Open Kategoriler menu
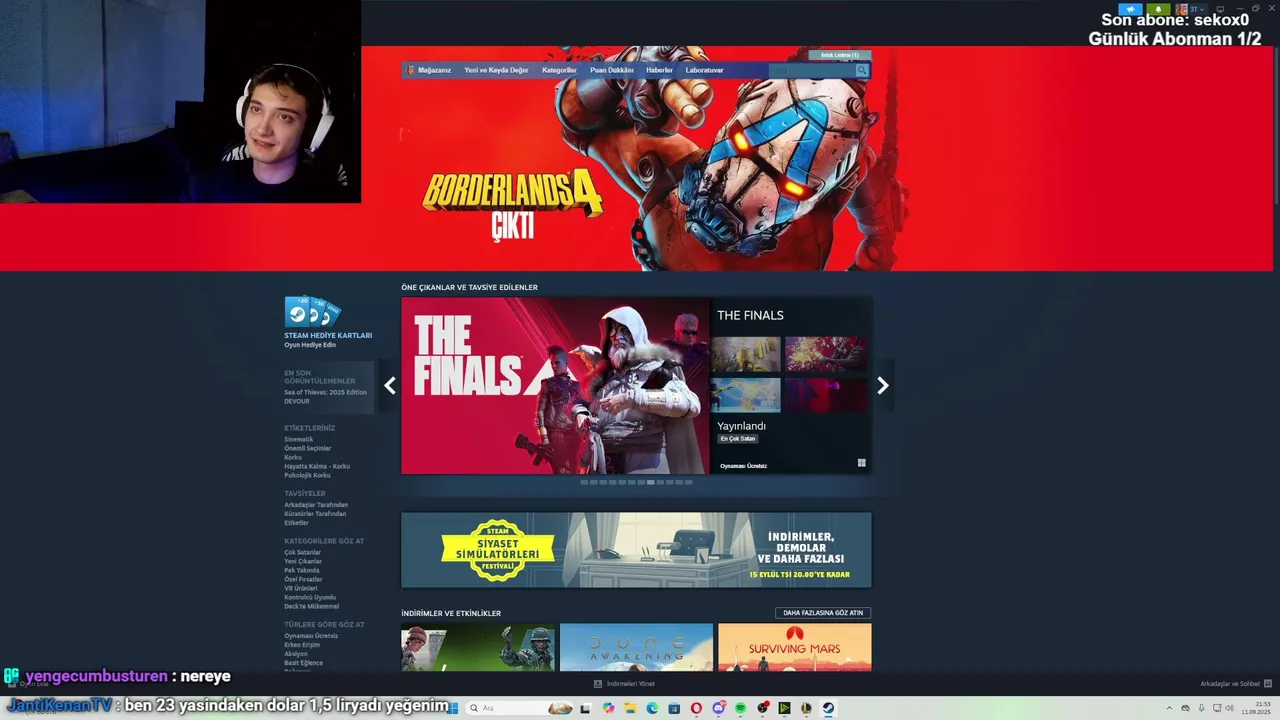This screenshot has width=1280, height=720. tap(559, 70)
